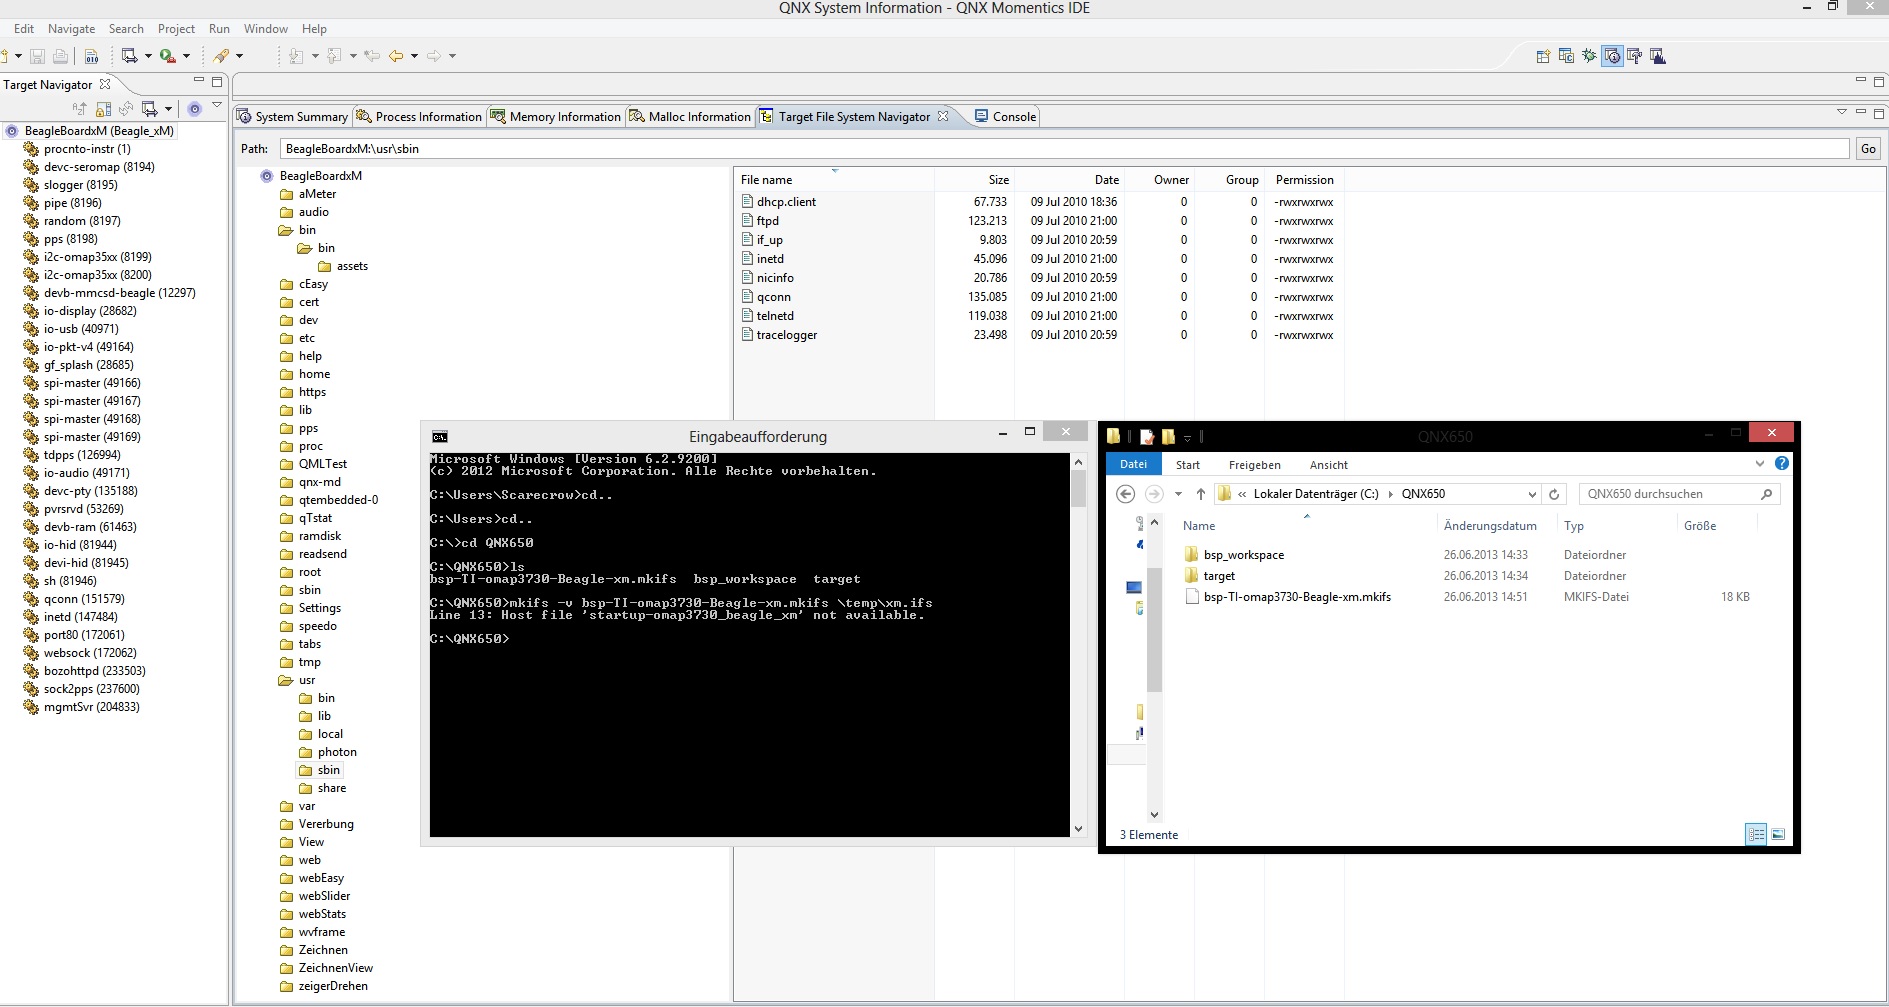Toggle details view layout in Explorer status bar
The image size is (1889, 1007).
click(x=1756, y=834)
